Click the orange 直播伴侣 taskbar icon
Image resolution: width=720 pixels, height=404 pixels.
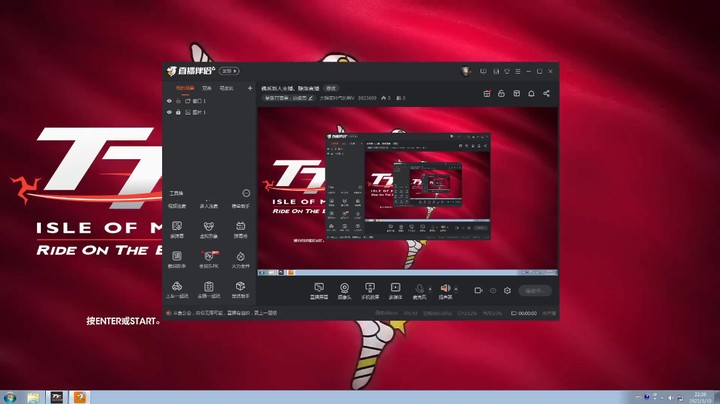pos(80,398)
